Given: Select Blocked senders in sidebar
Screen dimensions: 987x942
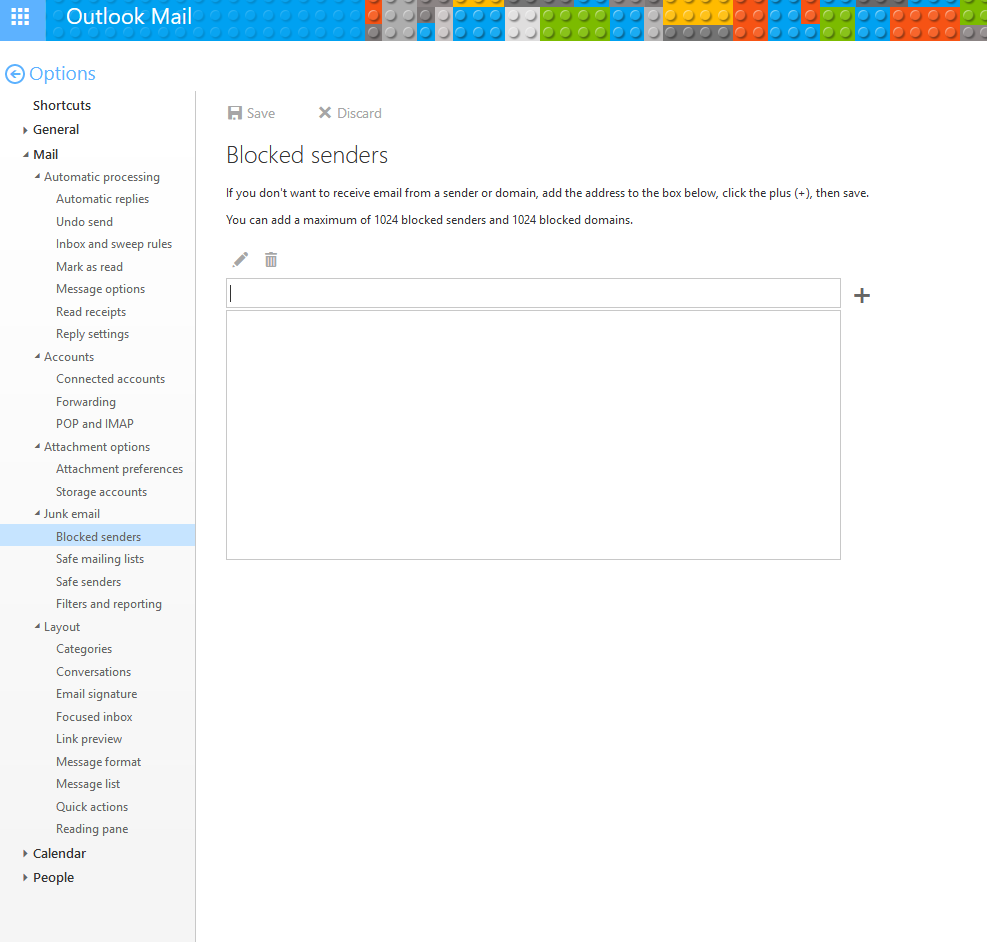Looking at the screenshot, I should click(98, 536).
